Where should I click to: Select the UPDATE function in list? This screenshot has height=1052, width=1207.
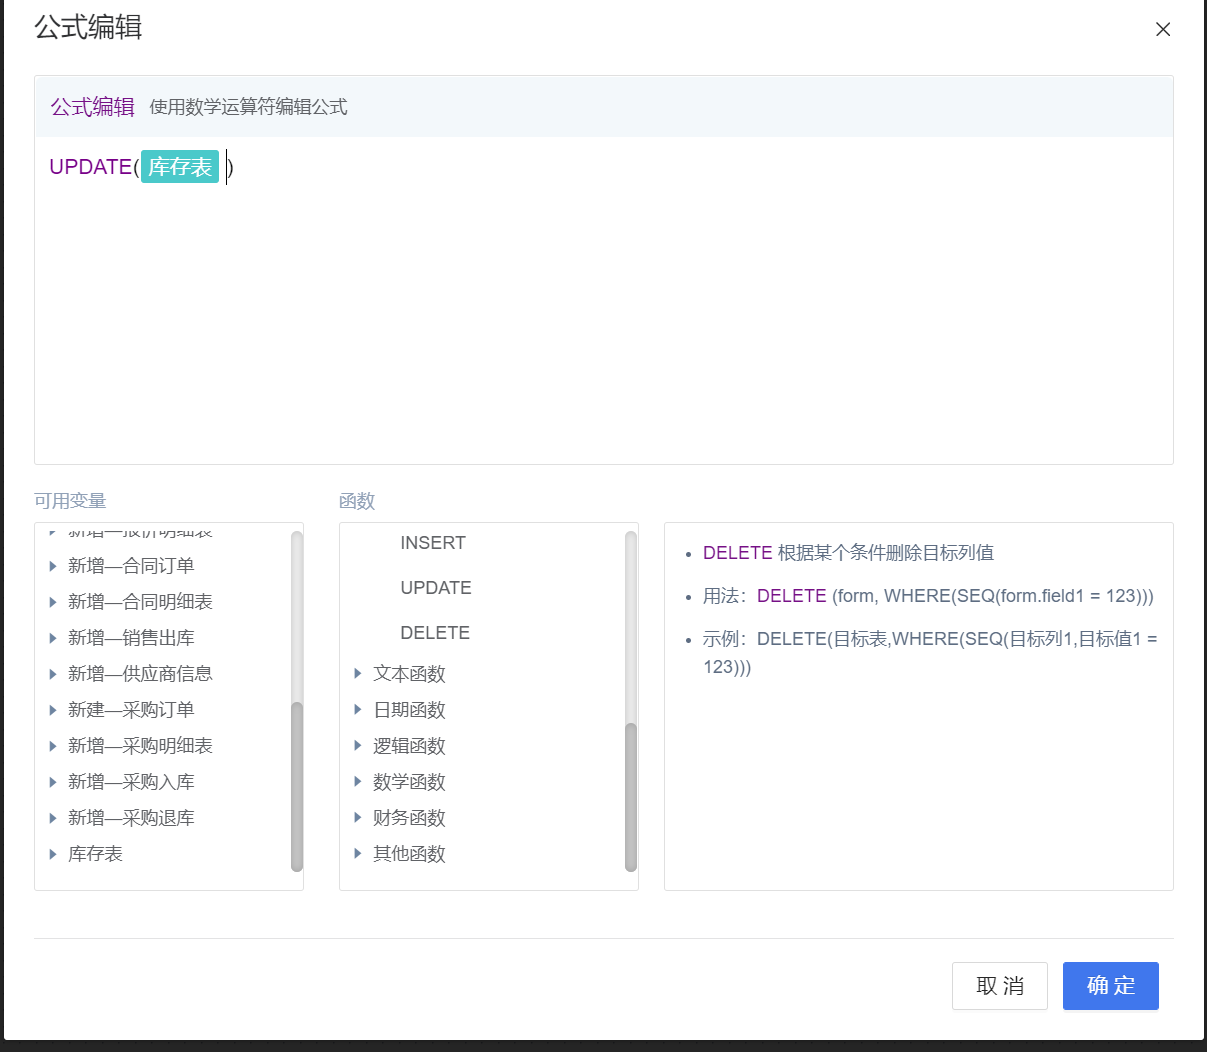436,588
